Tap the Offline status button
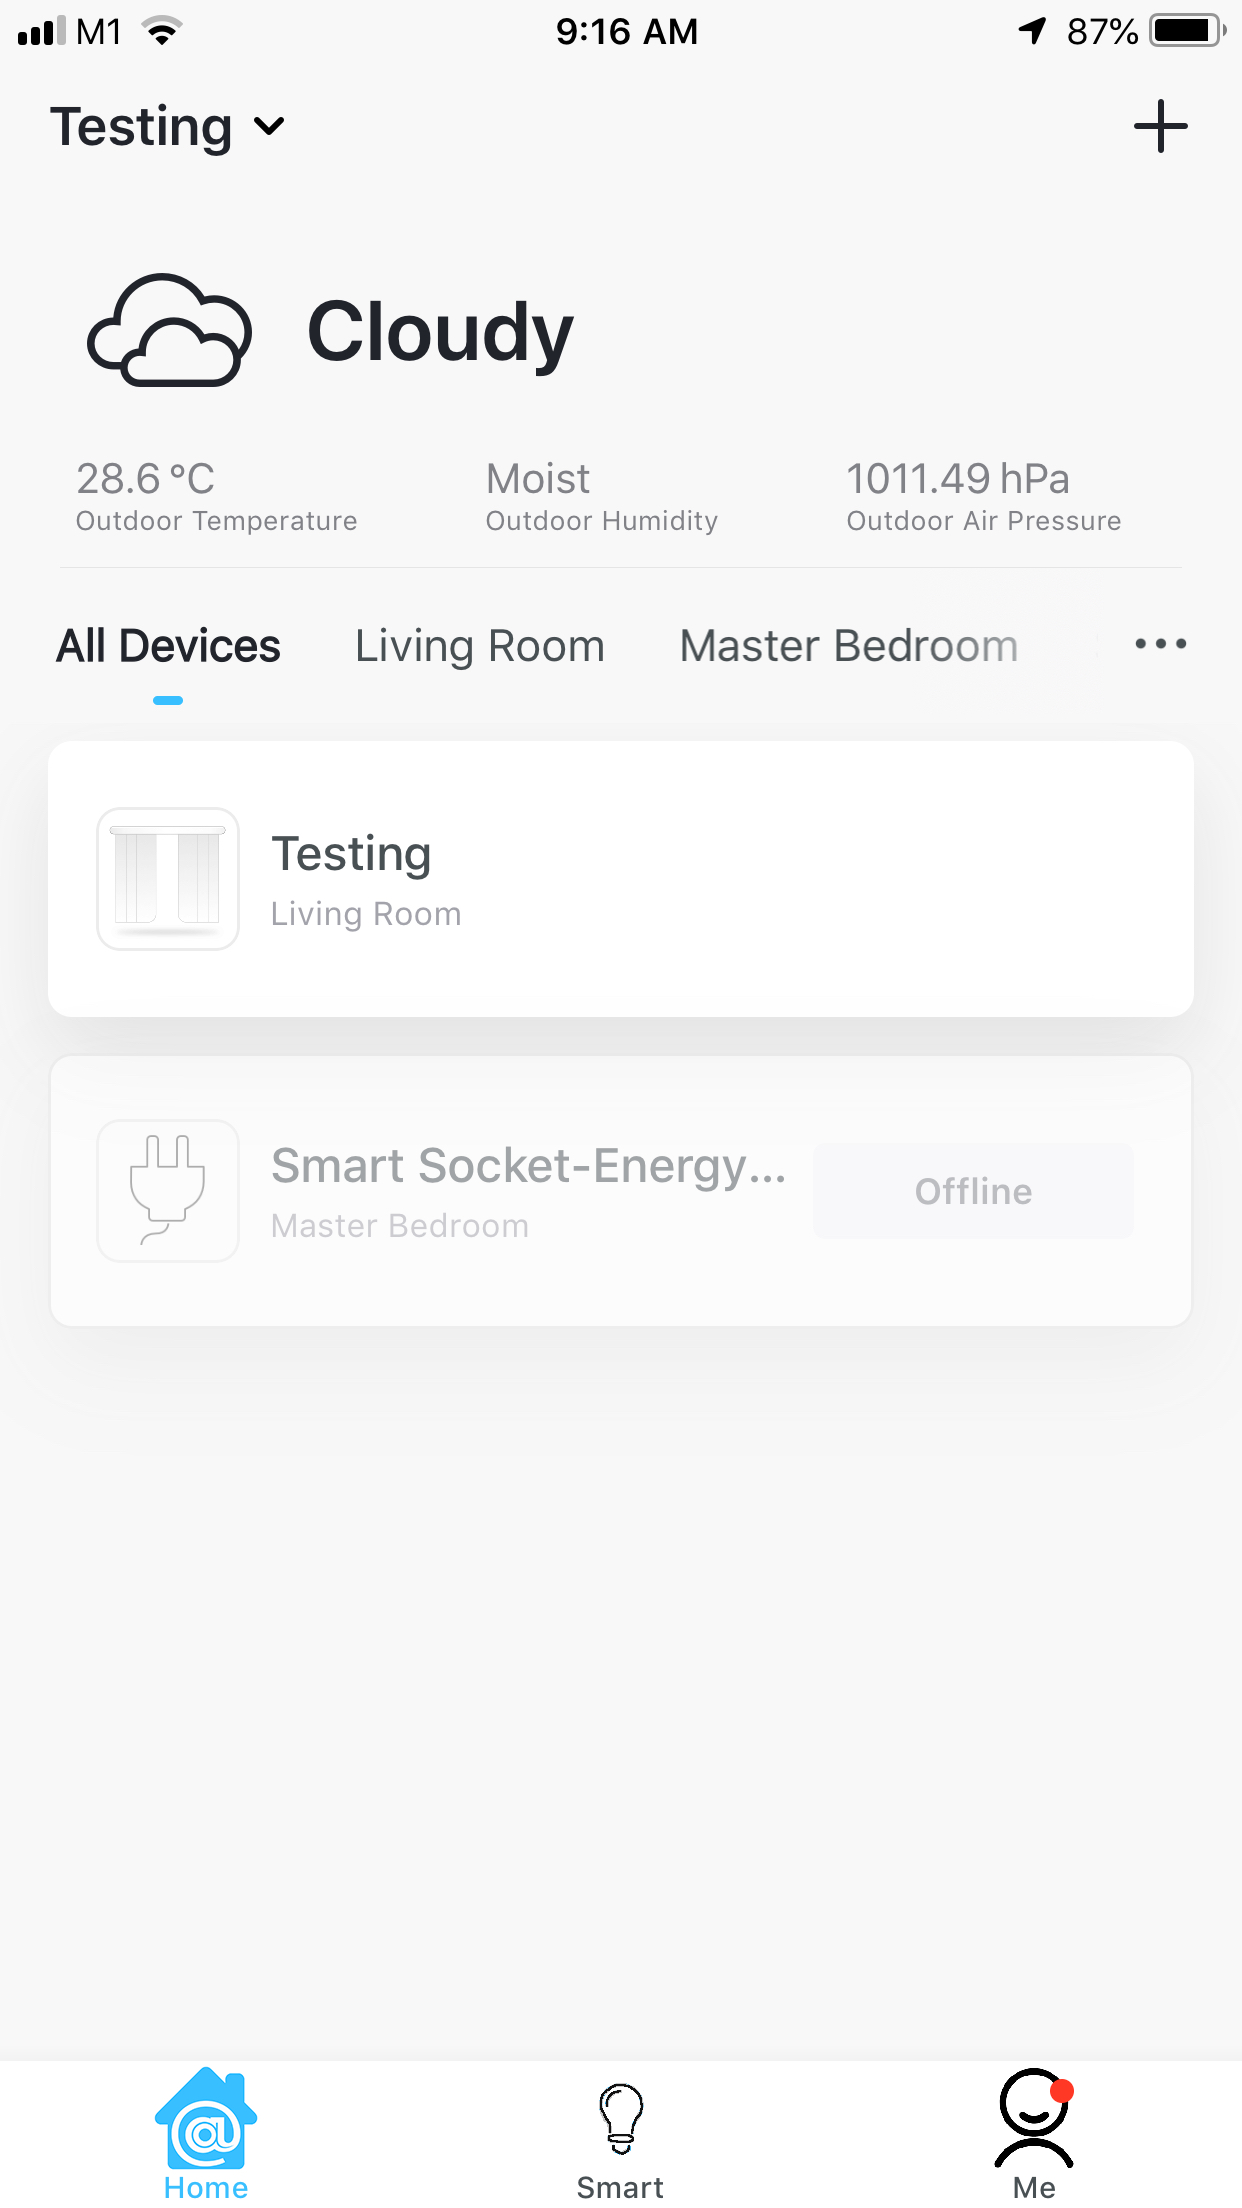Image resolution: width=1242 pixels, height=2208 pixels. 973,1191
